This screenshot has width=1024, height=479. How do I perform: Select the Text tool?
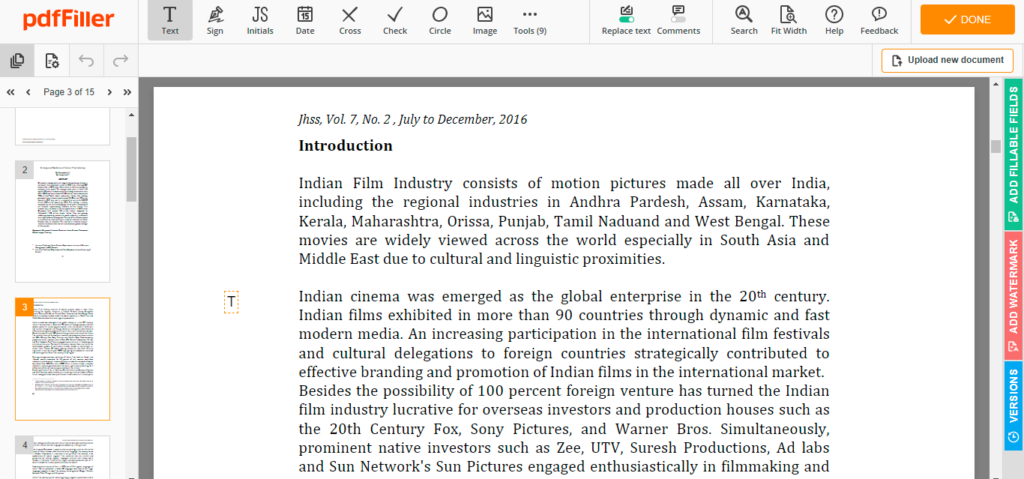[x=170, y=20]
